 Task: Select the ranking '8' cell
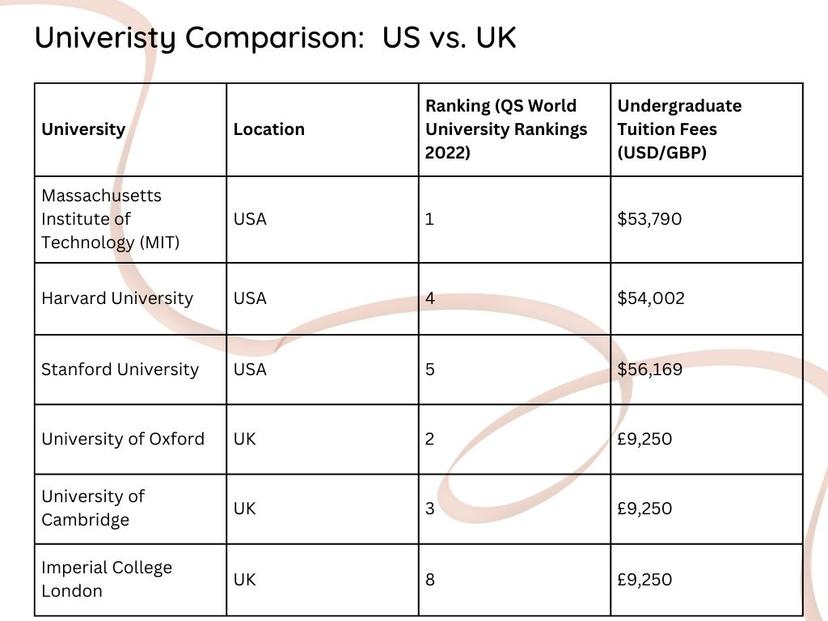pyautogui.click(x=515, y=580)
